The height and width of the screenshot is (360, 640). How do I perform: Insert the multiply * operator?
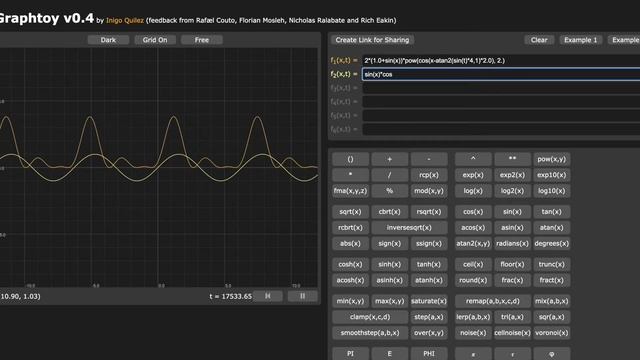pos(350,175)
